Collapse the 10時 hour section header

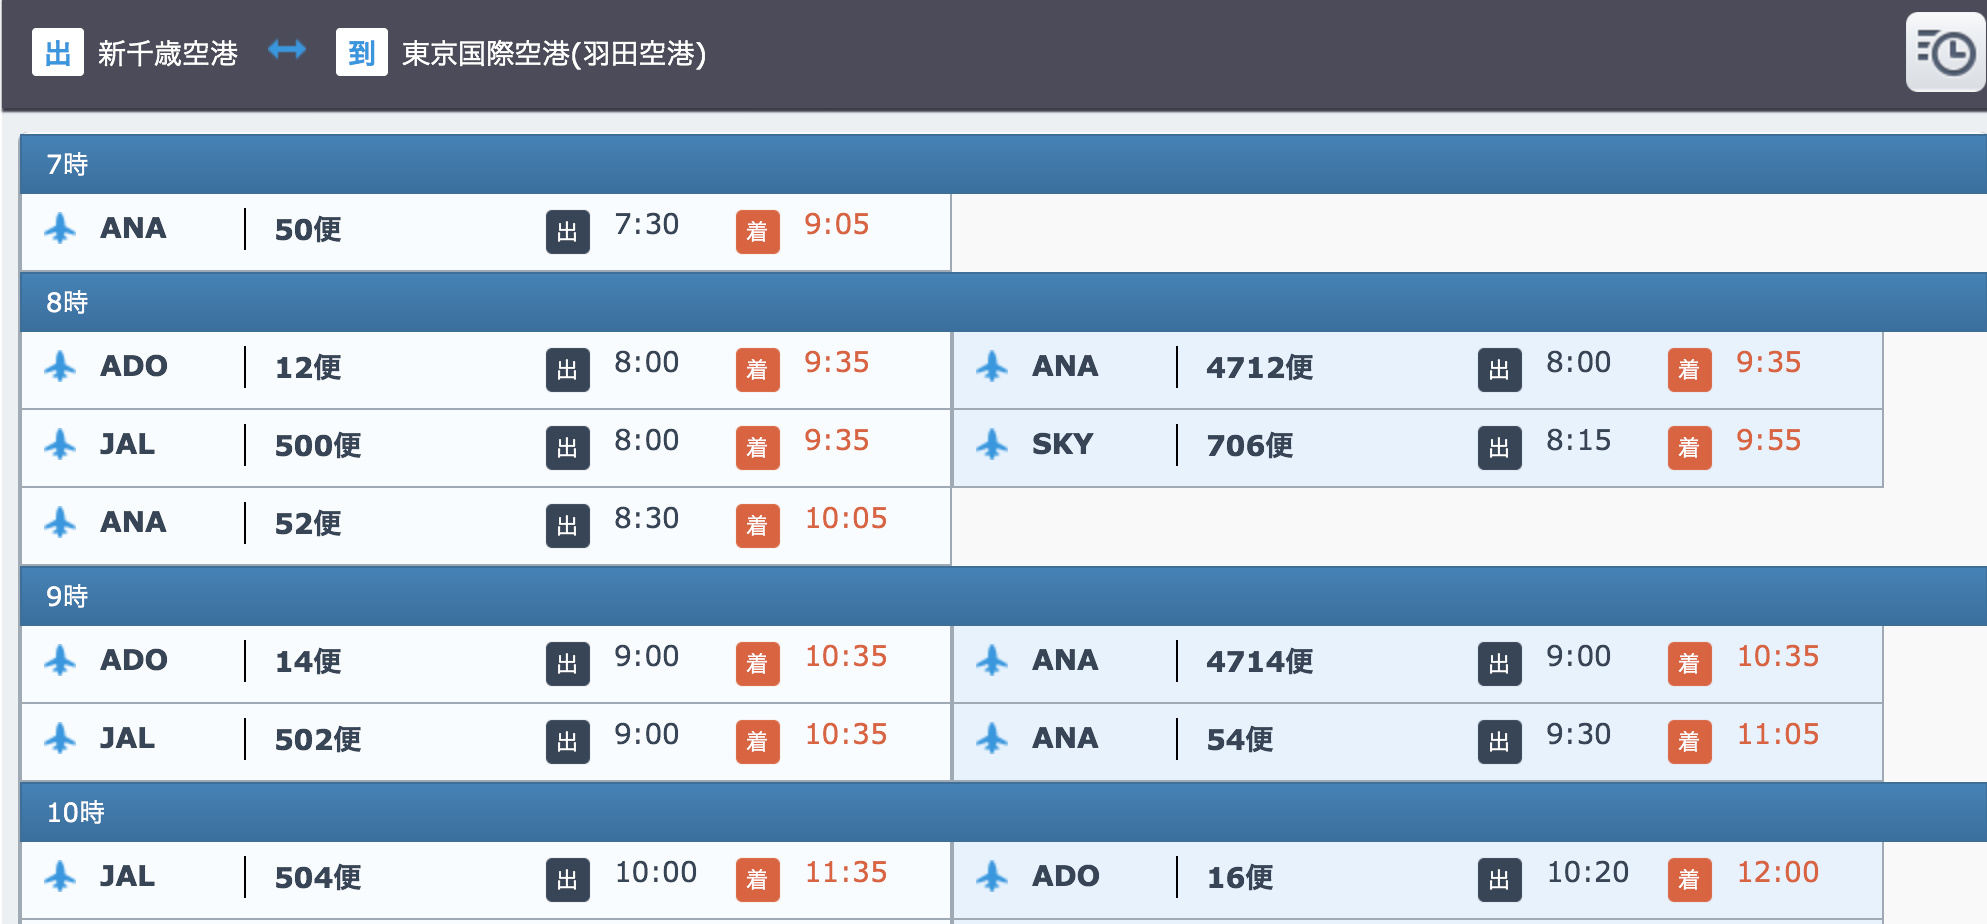click(1000, 812)
